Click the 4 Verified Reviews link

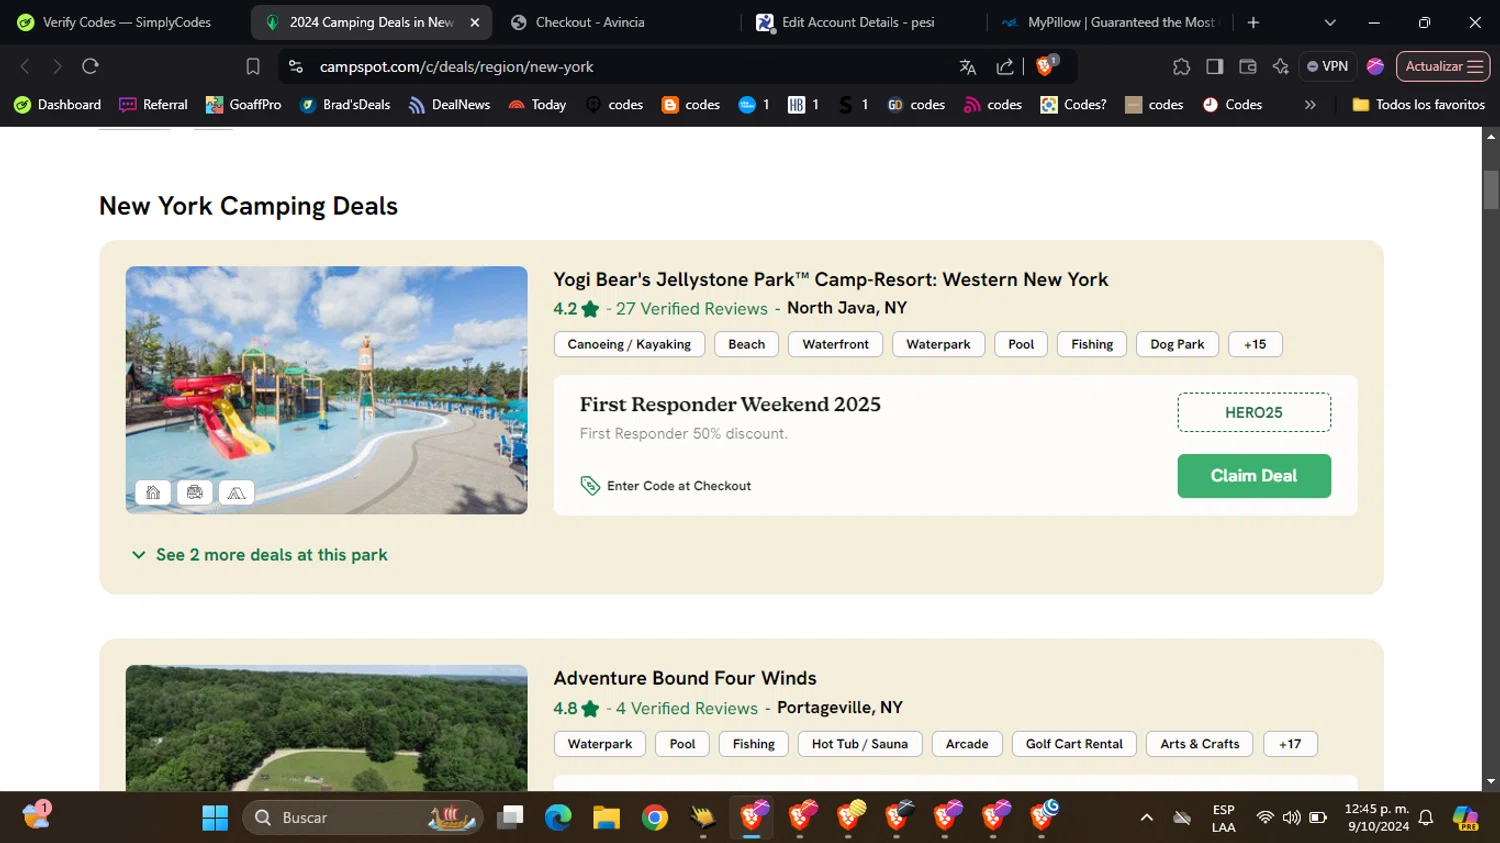click(x=686, y=708)
